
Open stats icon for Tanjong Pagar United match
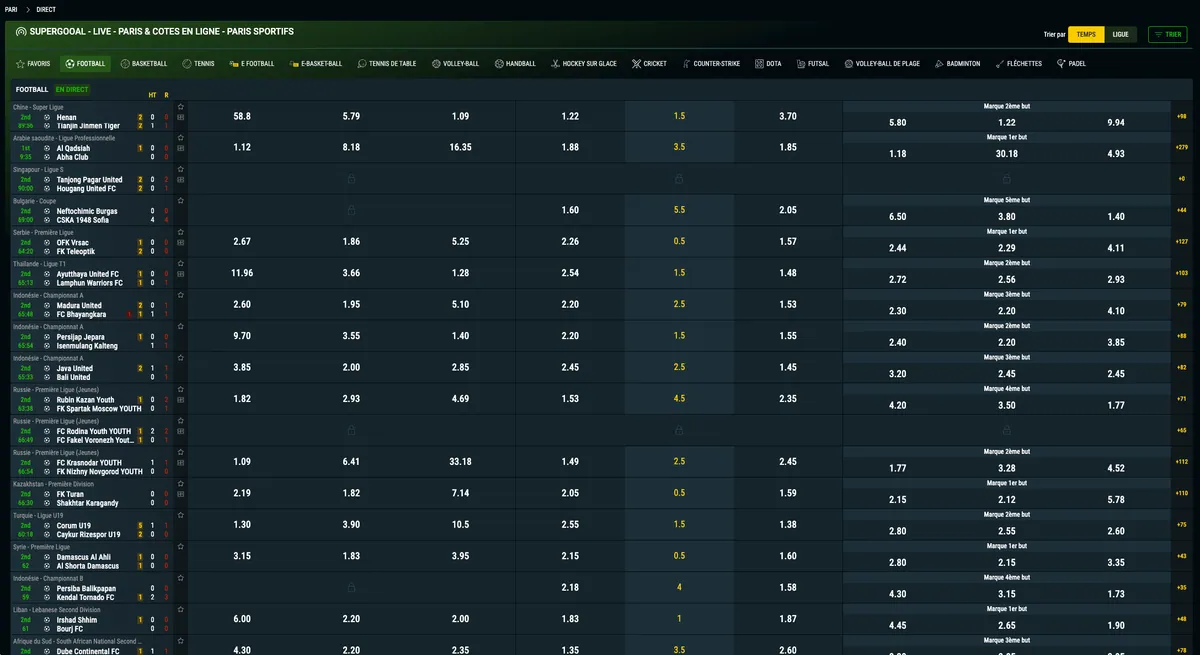click(181, 180)
